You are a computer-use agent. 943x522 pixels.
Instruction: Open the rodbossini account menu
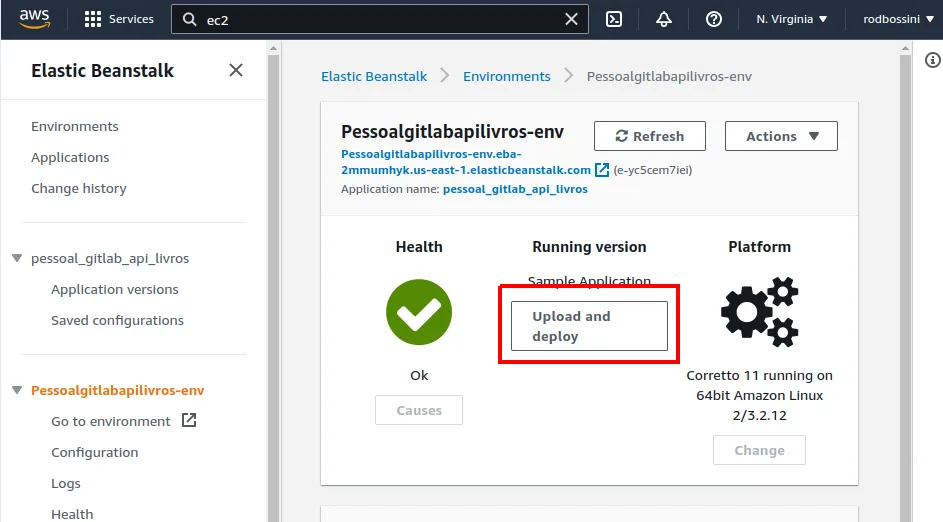pyautogui.click(x=898, y=19)
